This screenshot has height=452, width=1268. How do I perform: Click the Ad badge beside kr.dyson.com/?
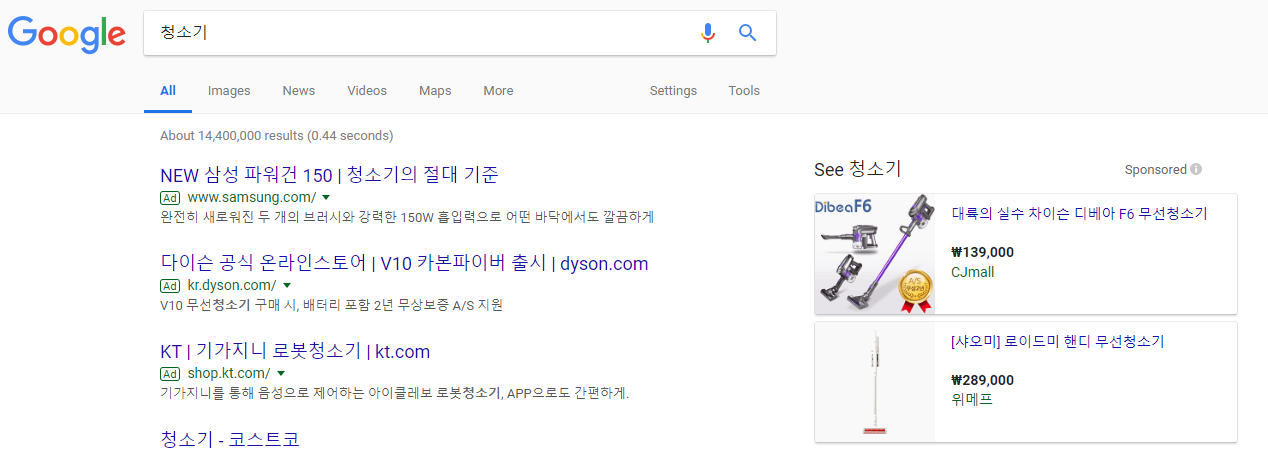[x=170, y=286]
